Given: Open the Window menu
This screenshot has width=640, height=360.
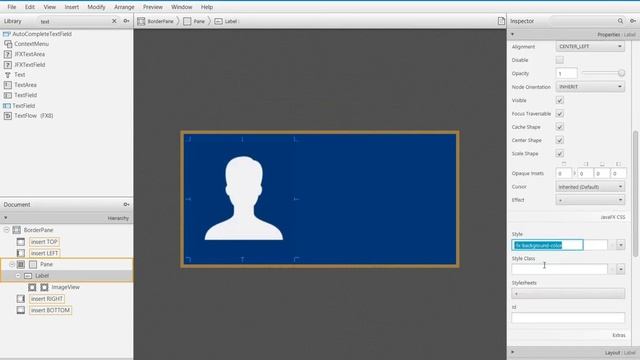Looking at the screenshot, I should [x=182, y=7].
